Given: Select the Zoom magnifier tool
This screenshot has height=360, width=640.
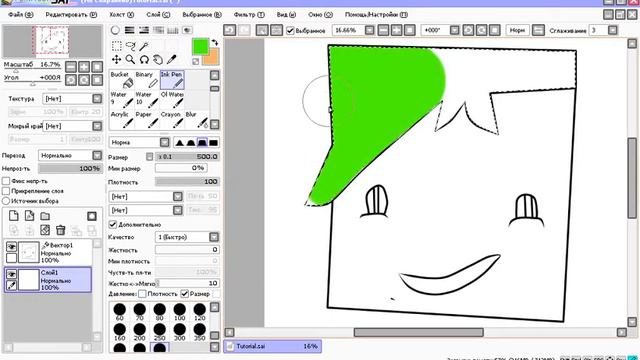Looking at the screenshot, I should click(131, 60).
